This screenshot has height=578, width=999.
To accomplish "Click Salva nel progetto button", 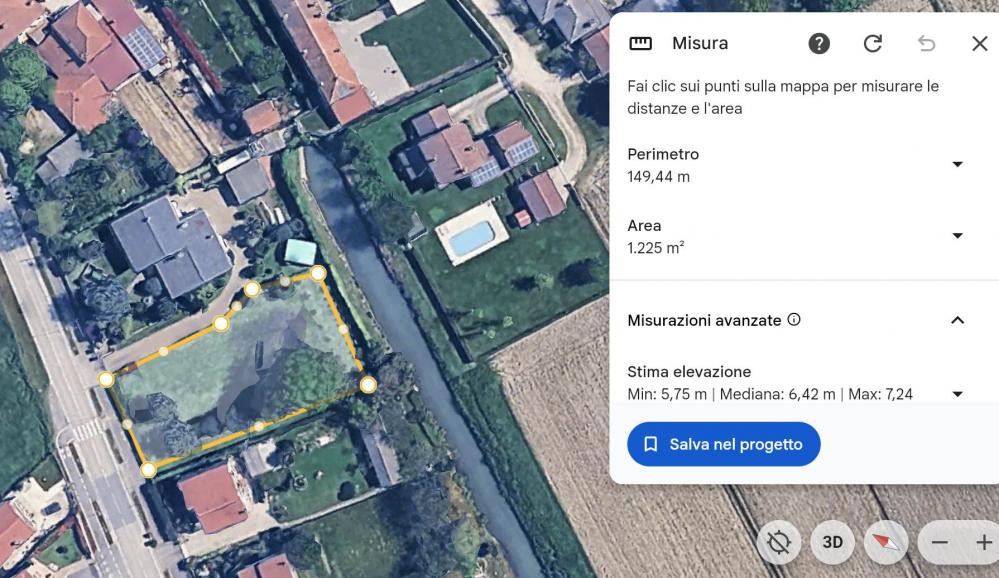I will (724, 444).
